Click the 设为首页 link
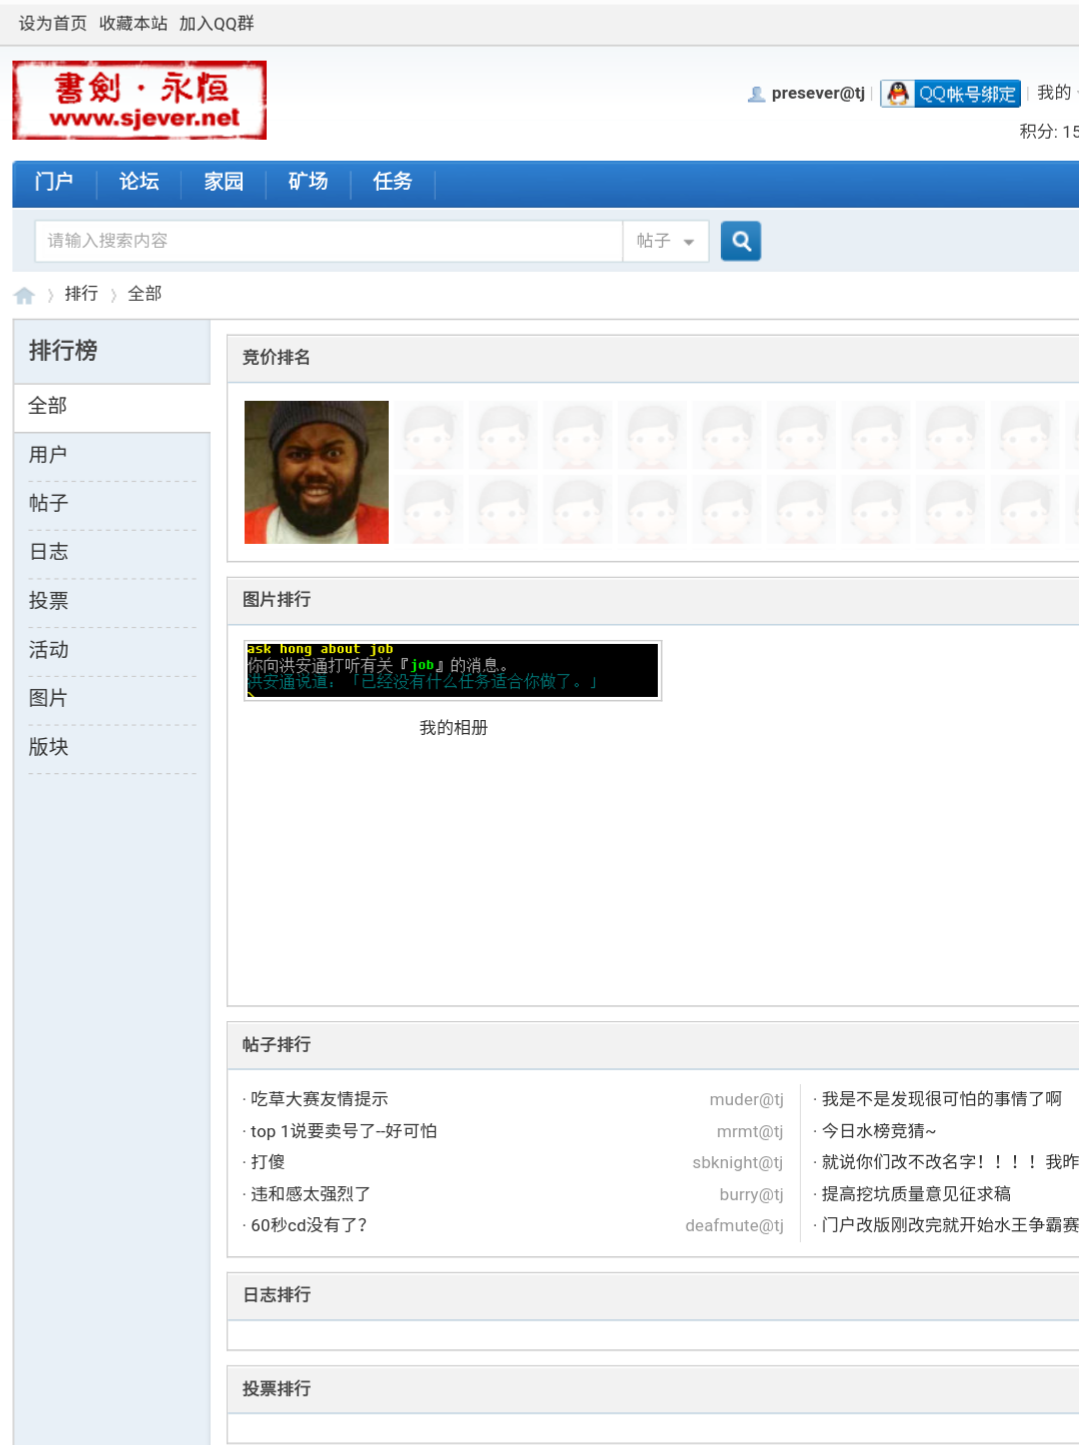This screenshot has width=1079, height=1445. coord(53,23)
